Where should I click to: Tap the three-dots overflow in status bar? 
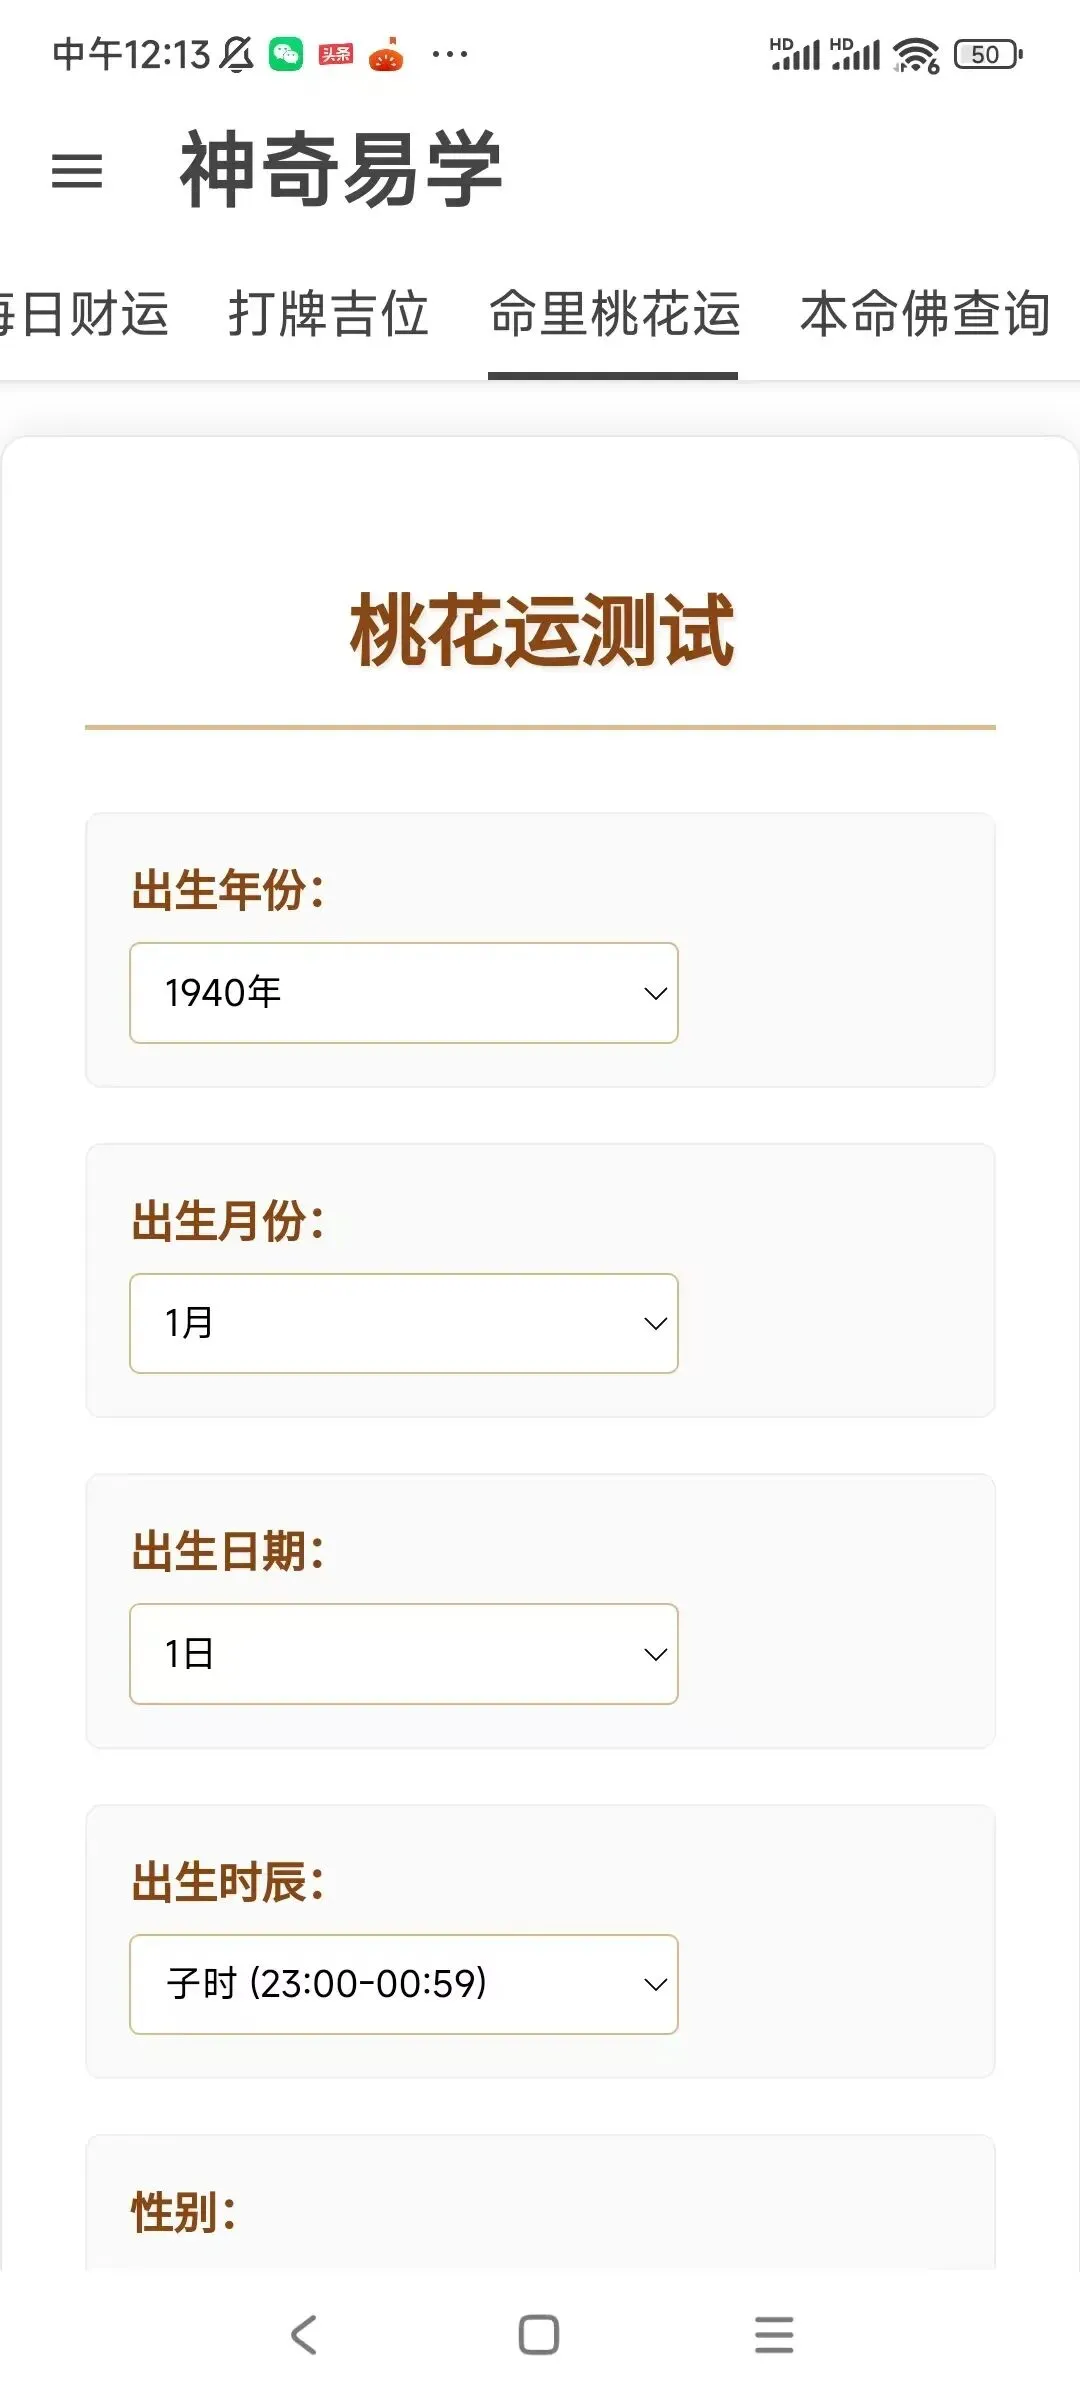coord(449,54)
